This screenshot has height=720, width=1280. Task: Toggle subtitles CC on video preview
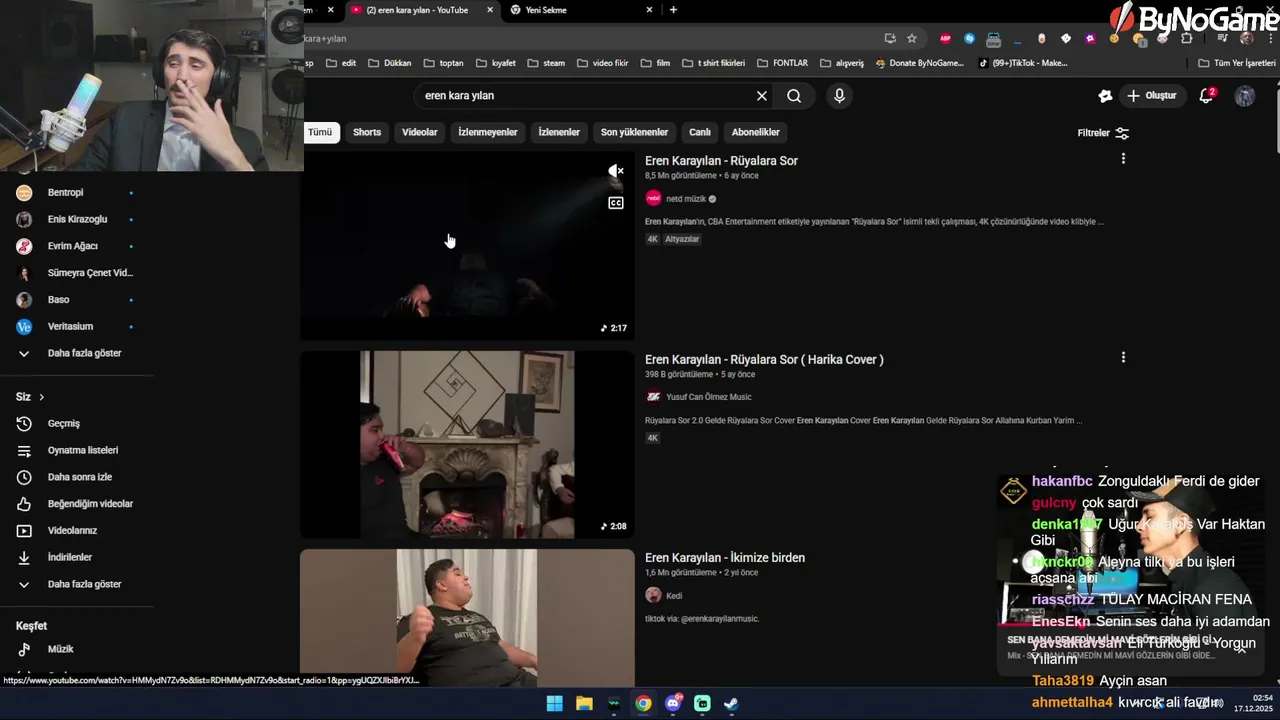[616, 203]
